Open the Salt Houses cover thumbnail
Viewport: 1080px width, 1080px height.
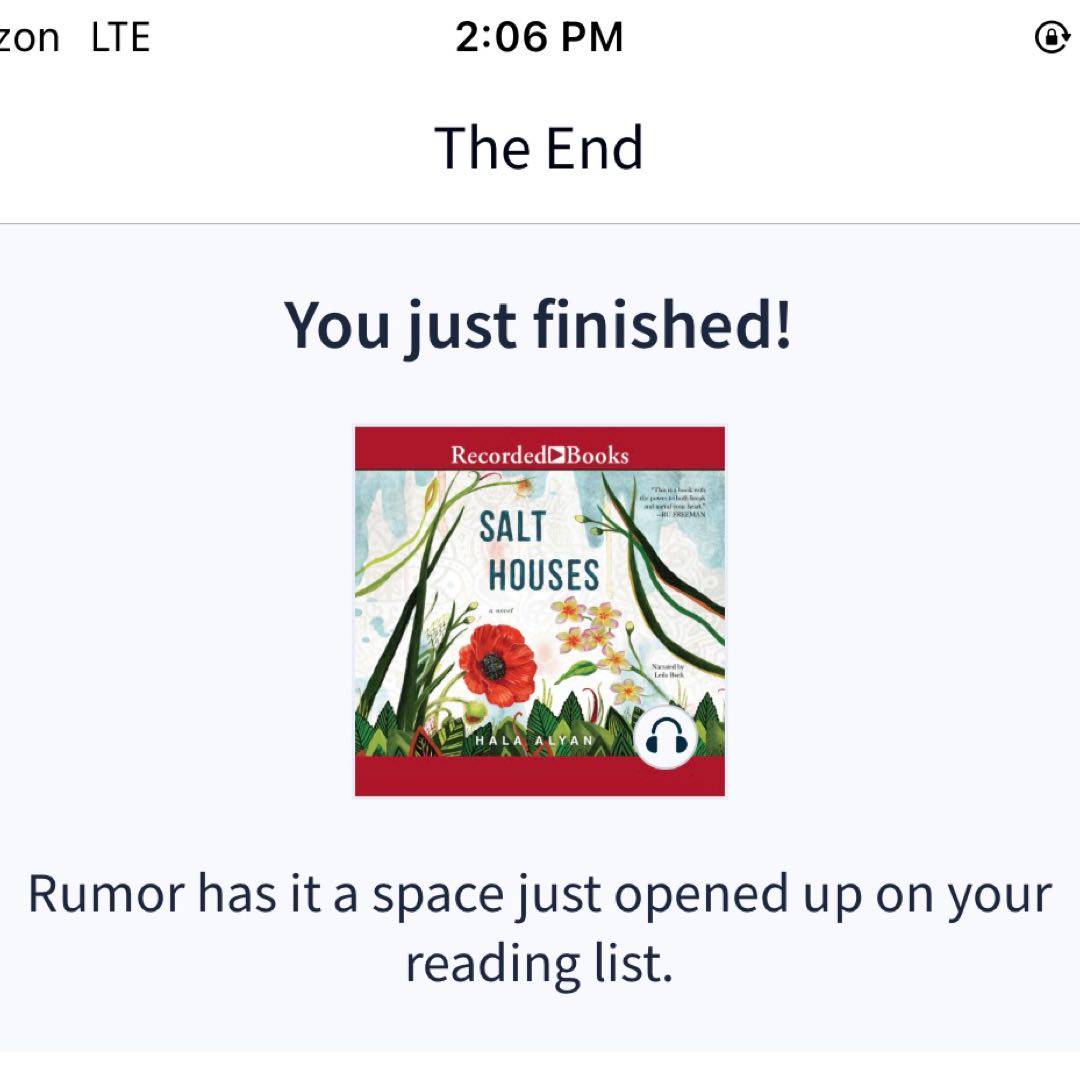539,611
